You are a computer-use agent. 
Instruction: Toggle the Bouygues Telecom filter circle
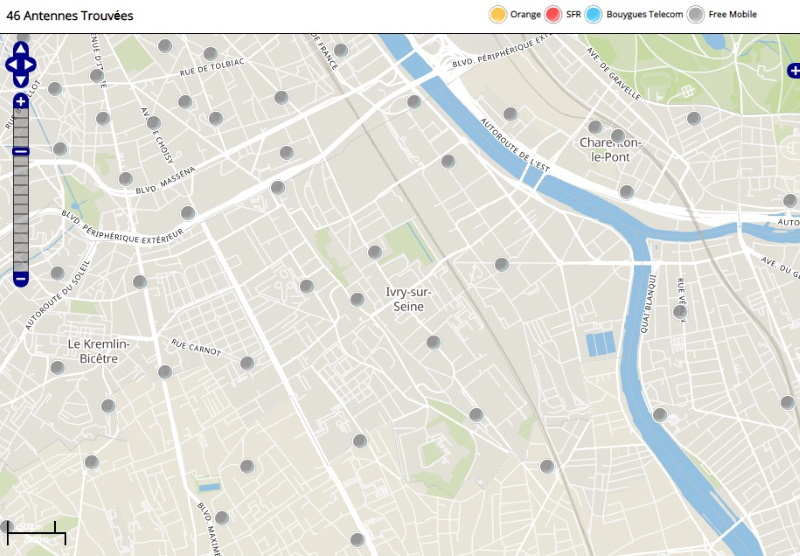pos(594,14)
